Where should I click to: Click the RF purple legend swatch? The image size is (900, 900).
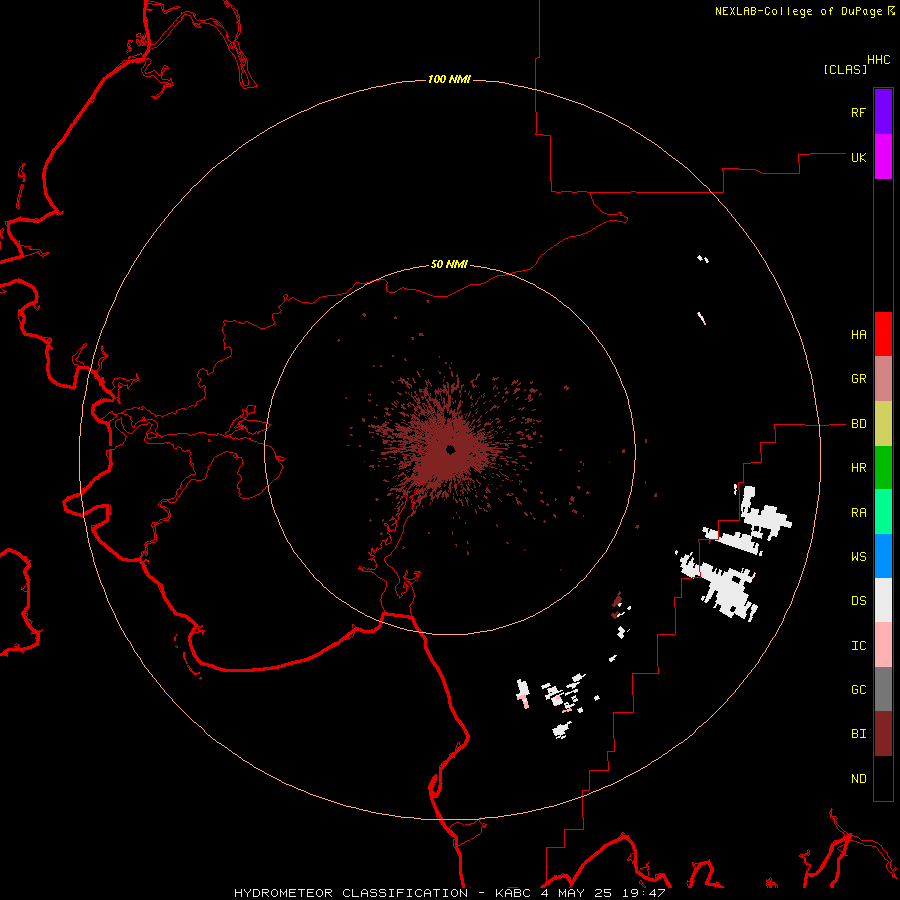tap(883, 112)
